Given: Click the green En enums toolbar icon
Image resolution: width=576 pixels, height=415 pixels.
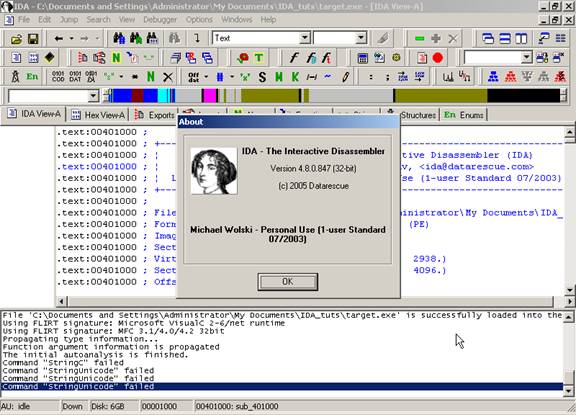Looking at the screenshot, I should coord(32,76).
